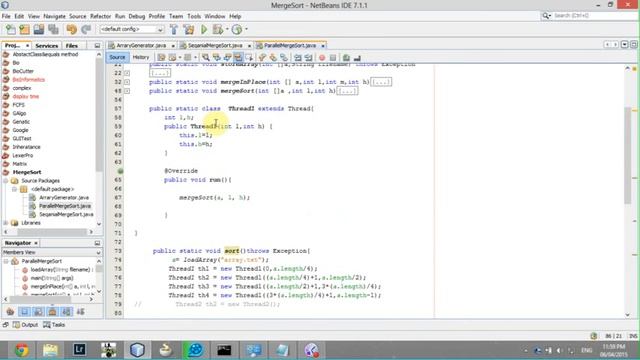640x360 pixels.
Task: Open SeqanialMergeSort.java in the project tree
Action: pos(66,214)
